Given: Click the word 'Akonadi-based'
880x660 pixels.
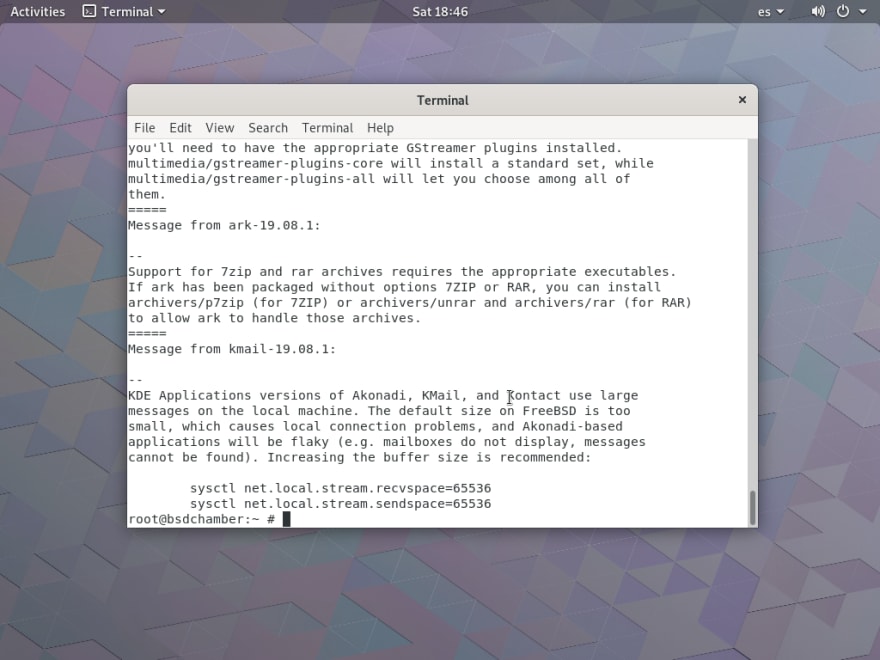Looking at the screenshot, I should click(x=572, y=427).
